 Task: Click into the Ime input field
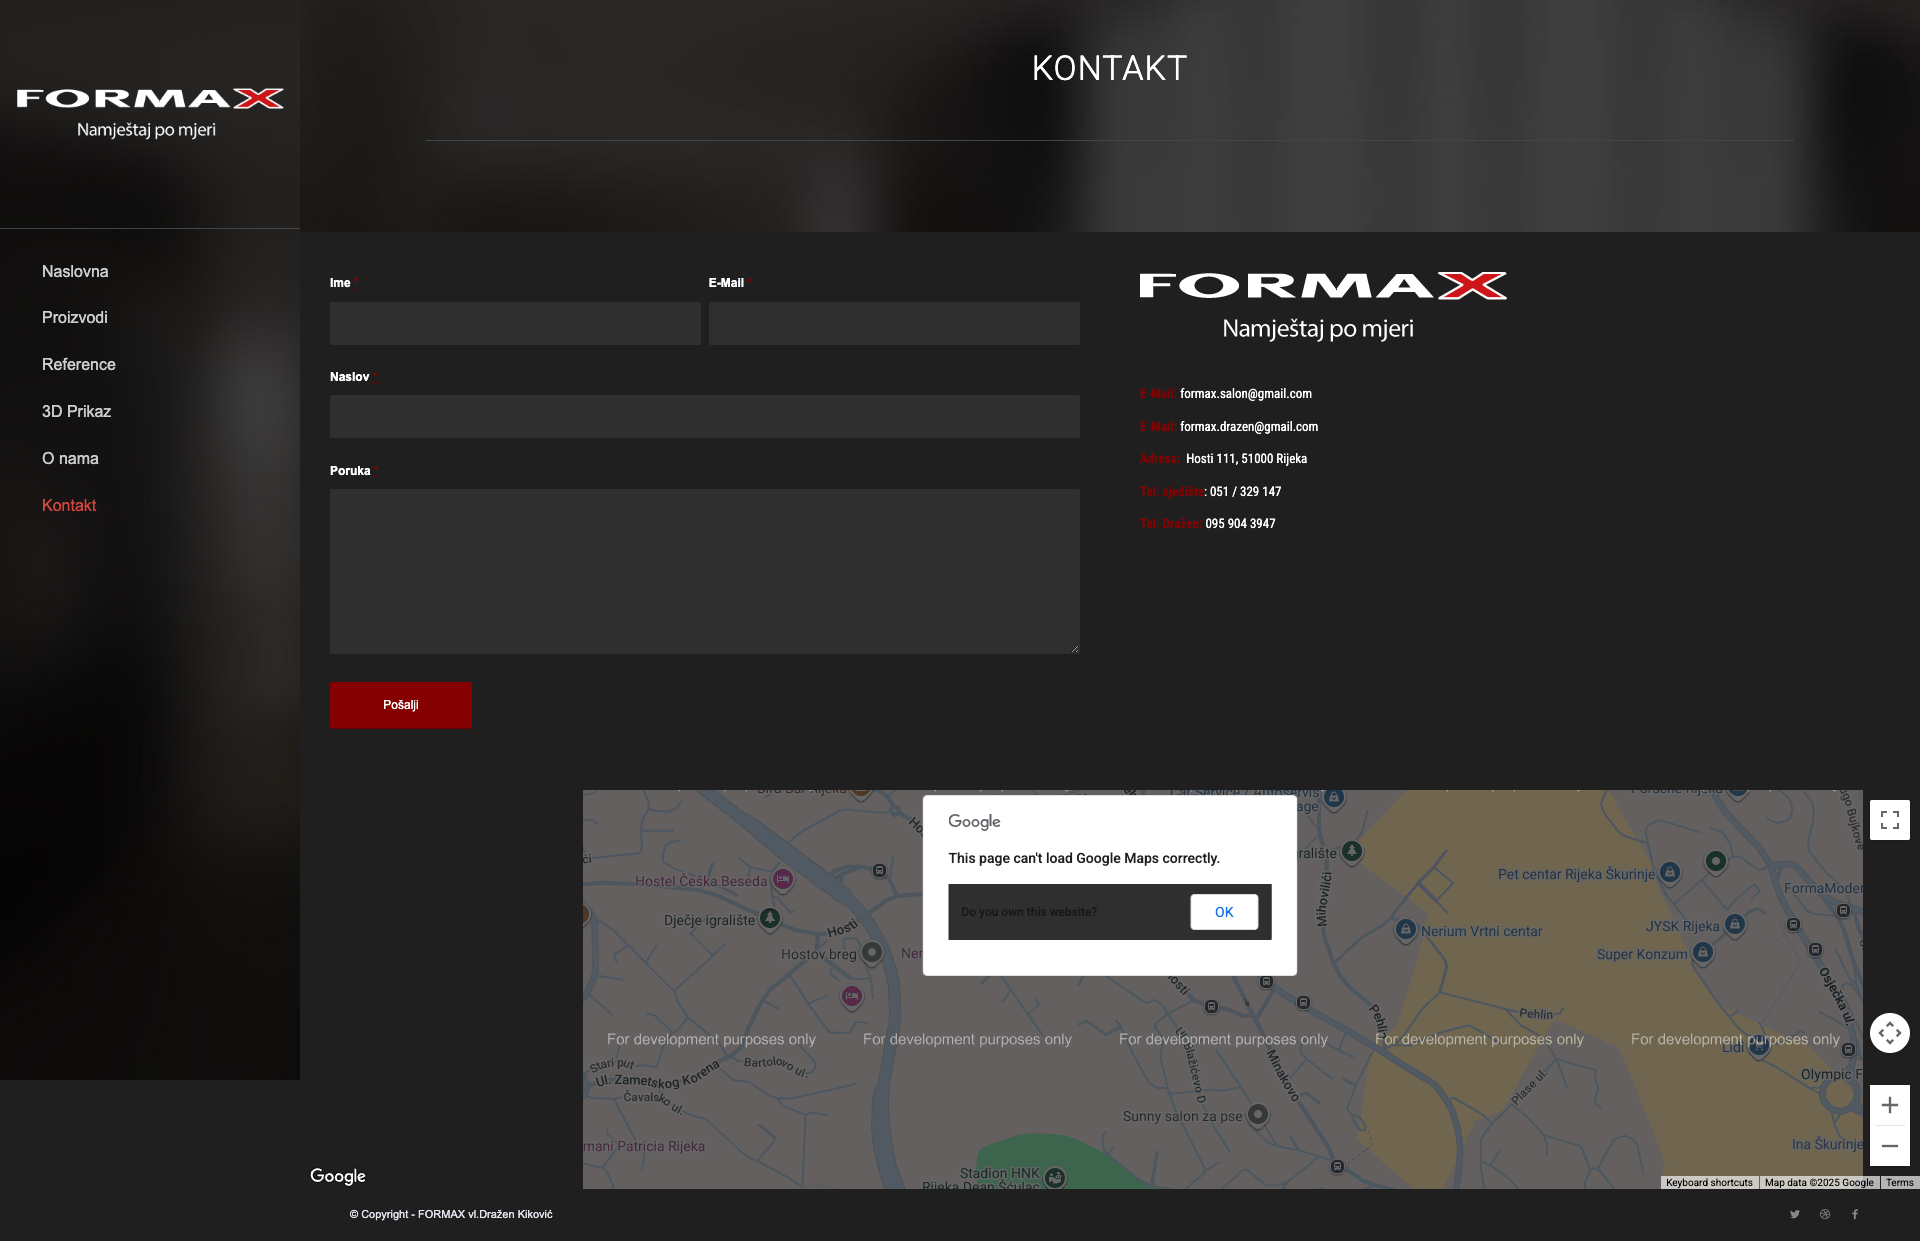(515, 323)
